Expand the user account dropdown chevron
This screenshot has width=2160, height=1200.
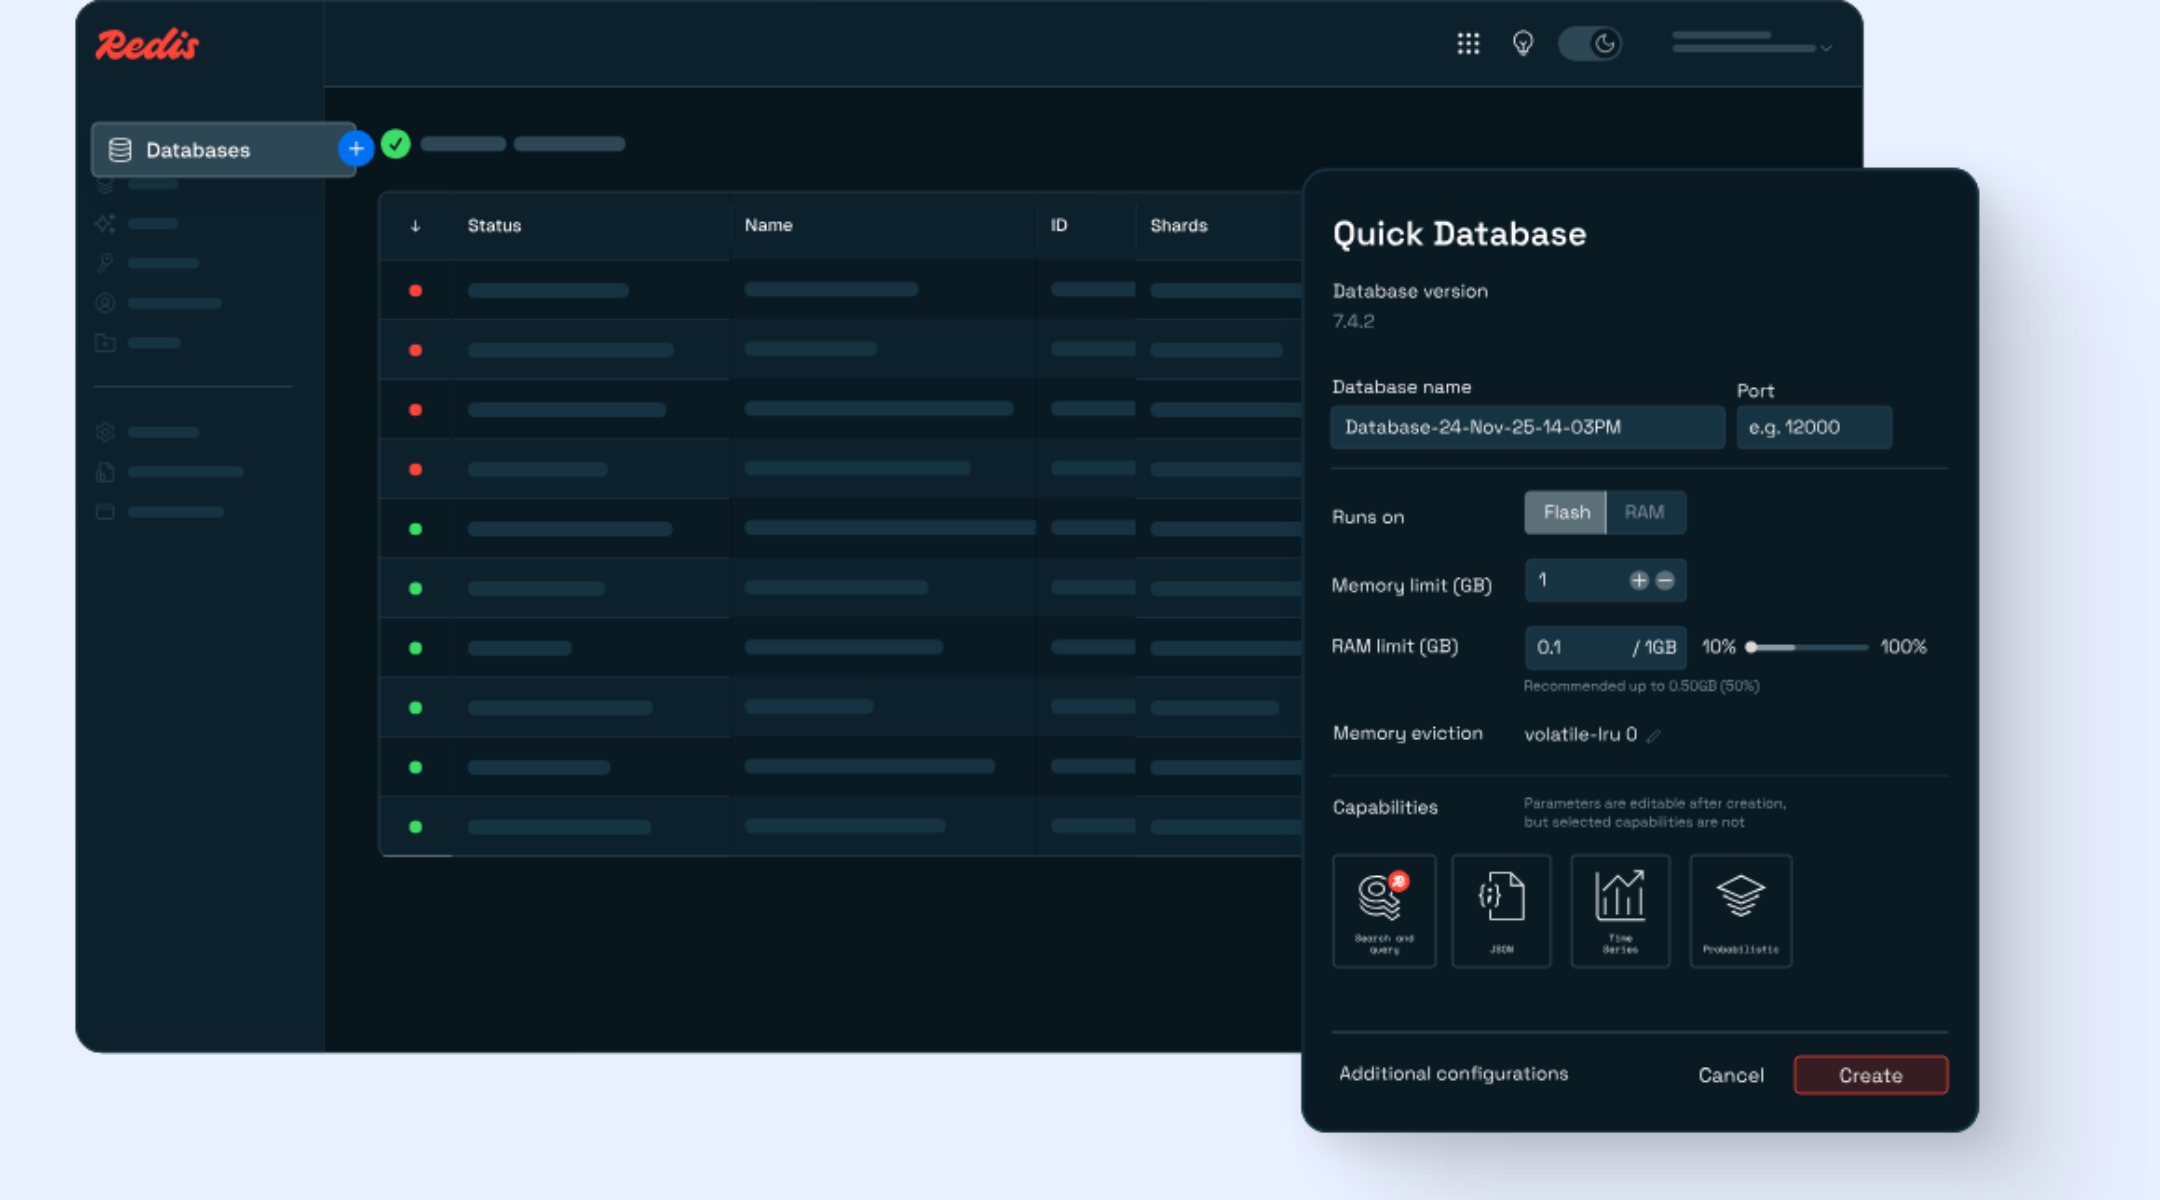point(1826,48)
